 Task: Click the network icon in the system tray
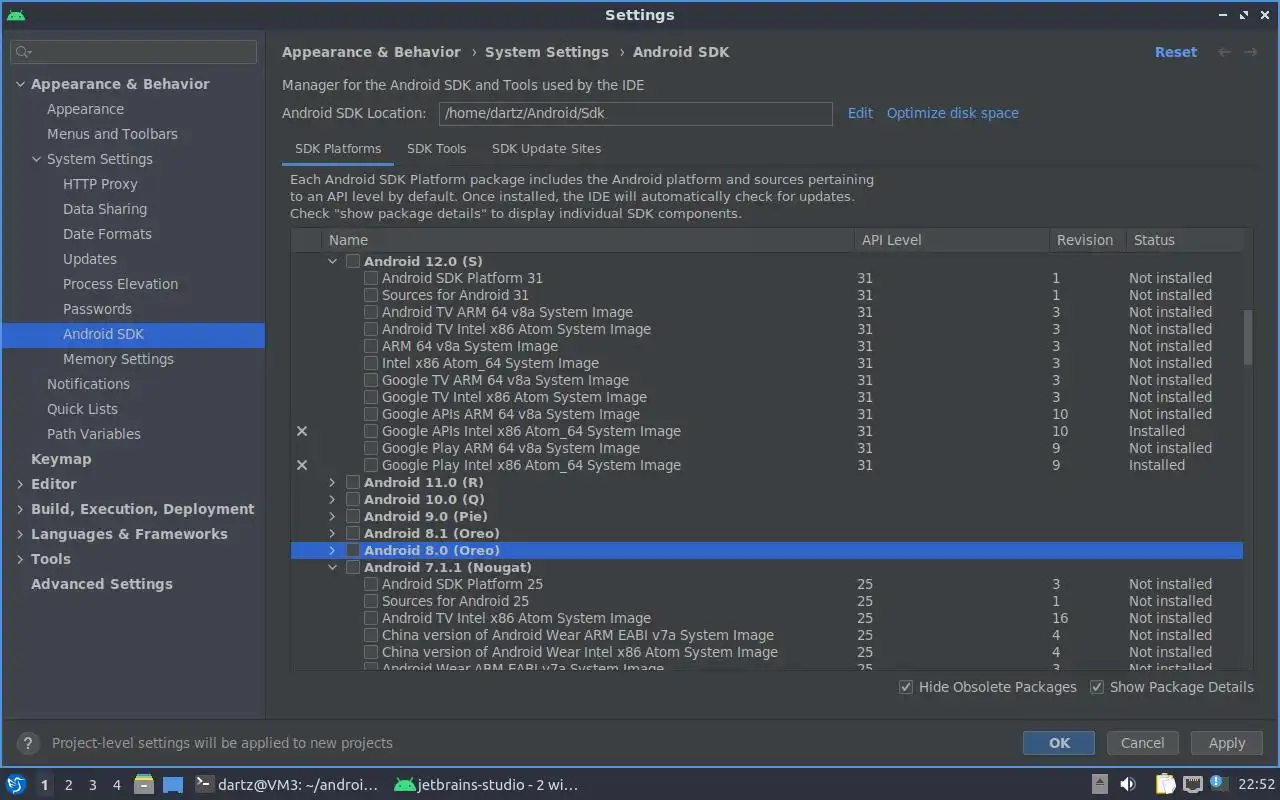(x=1192, y=785)
